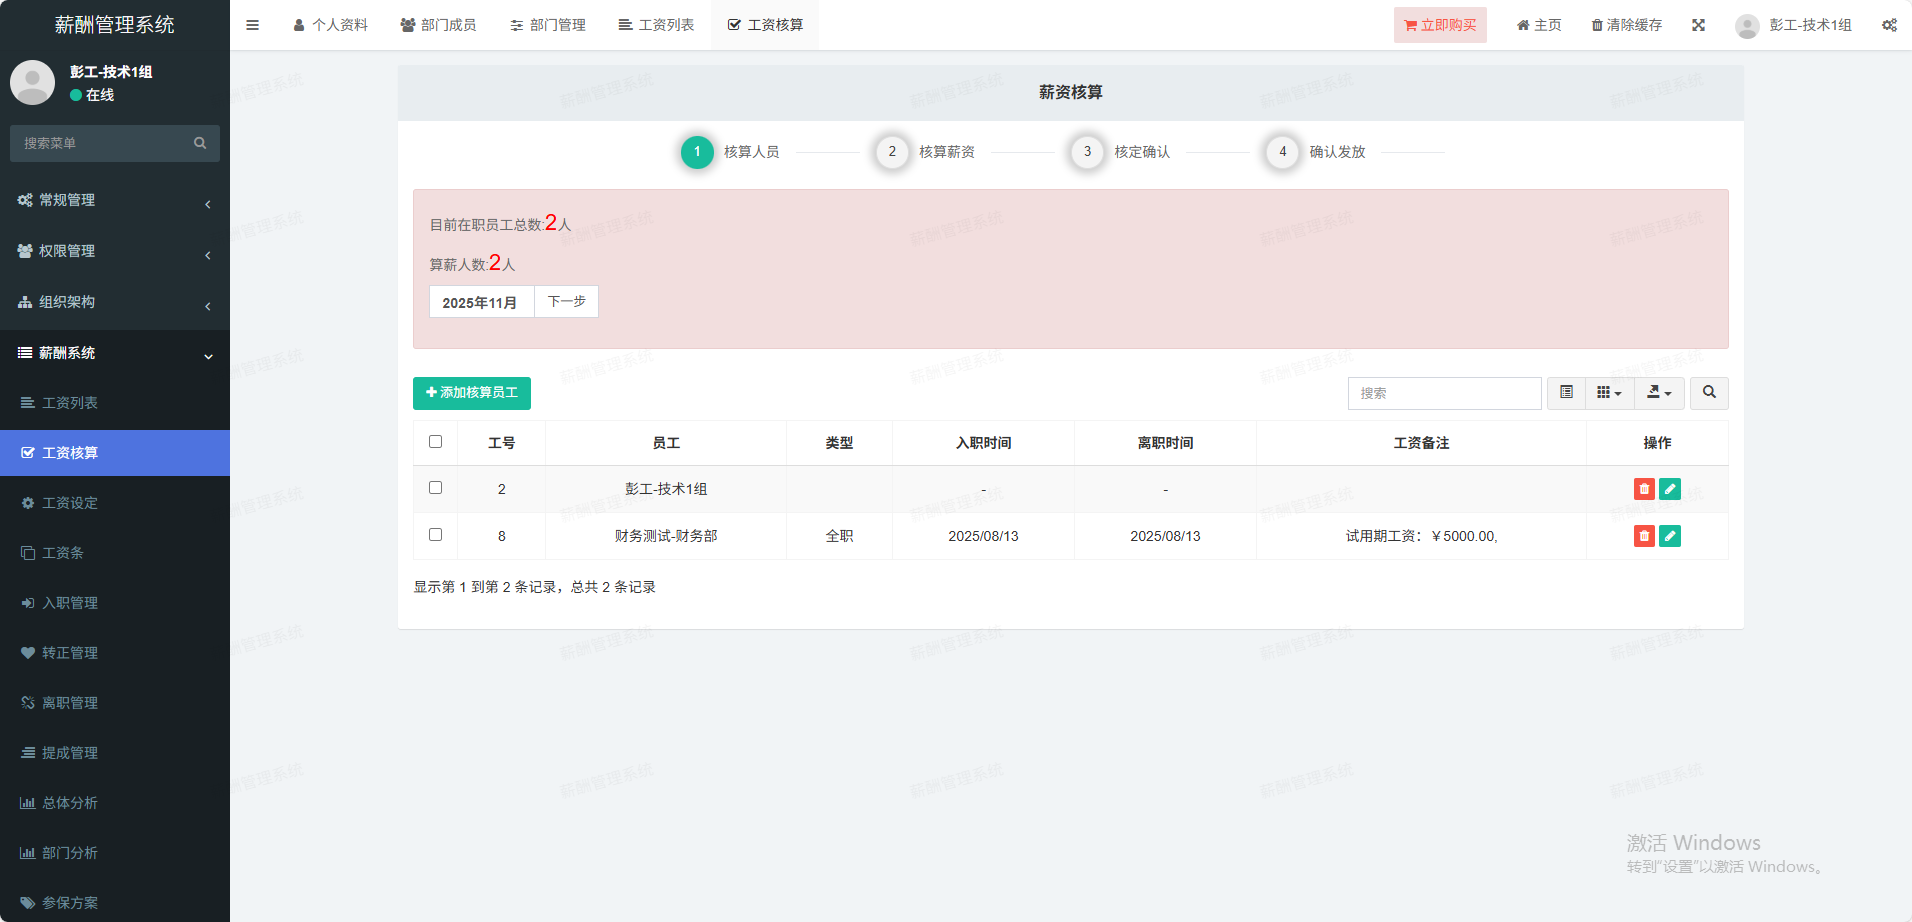
Task: Open 工资设定 in the sidebar
Action: [x=70, y=503]
